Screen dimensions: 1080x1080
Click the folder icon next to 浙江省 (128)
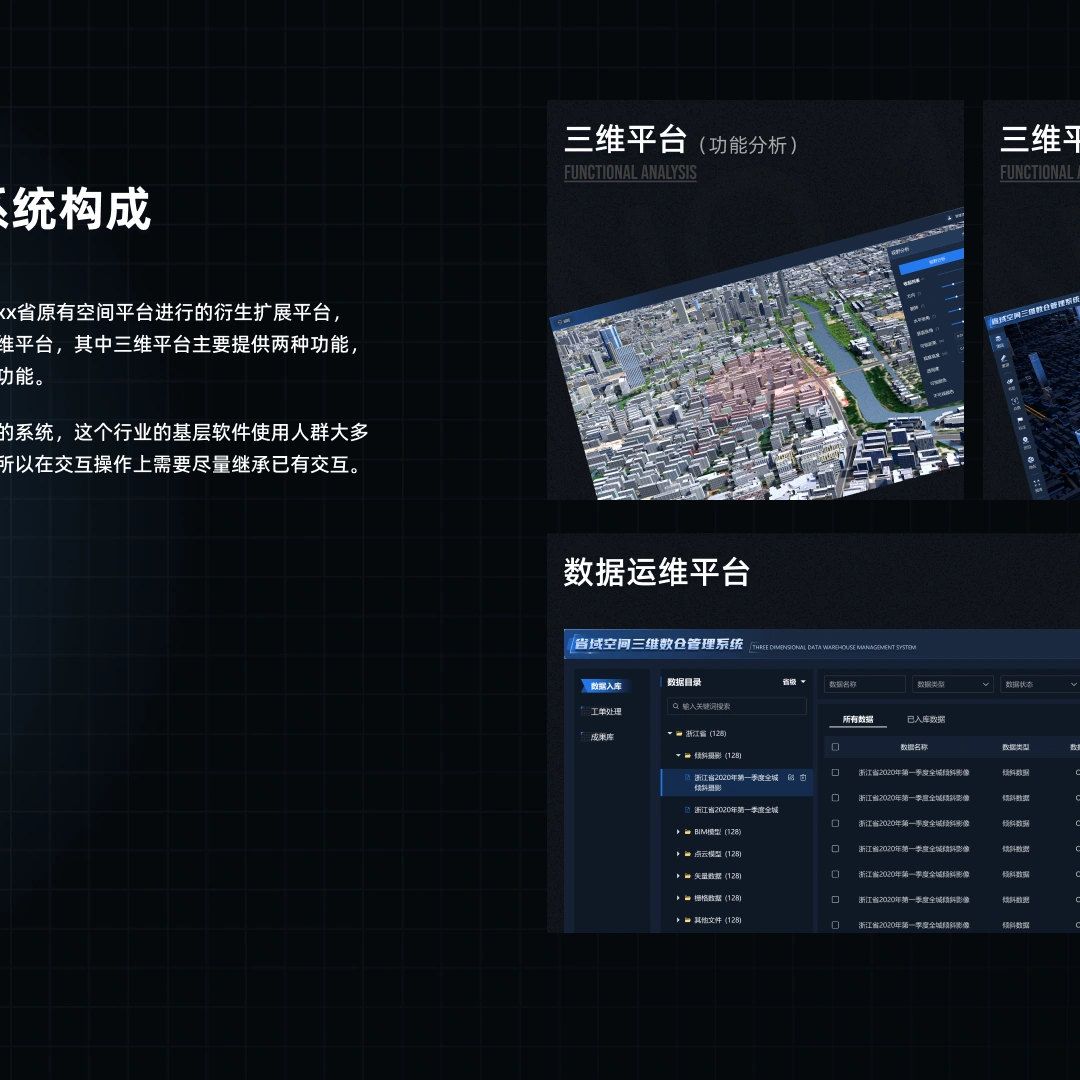click(x=679, y=734)
